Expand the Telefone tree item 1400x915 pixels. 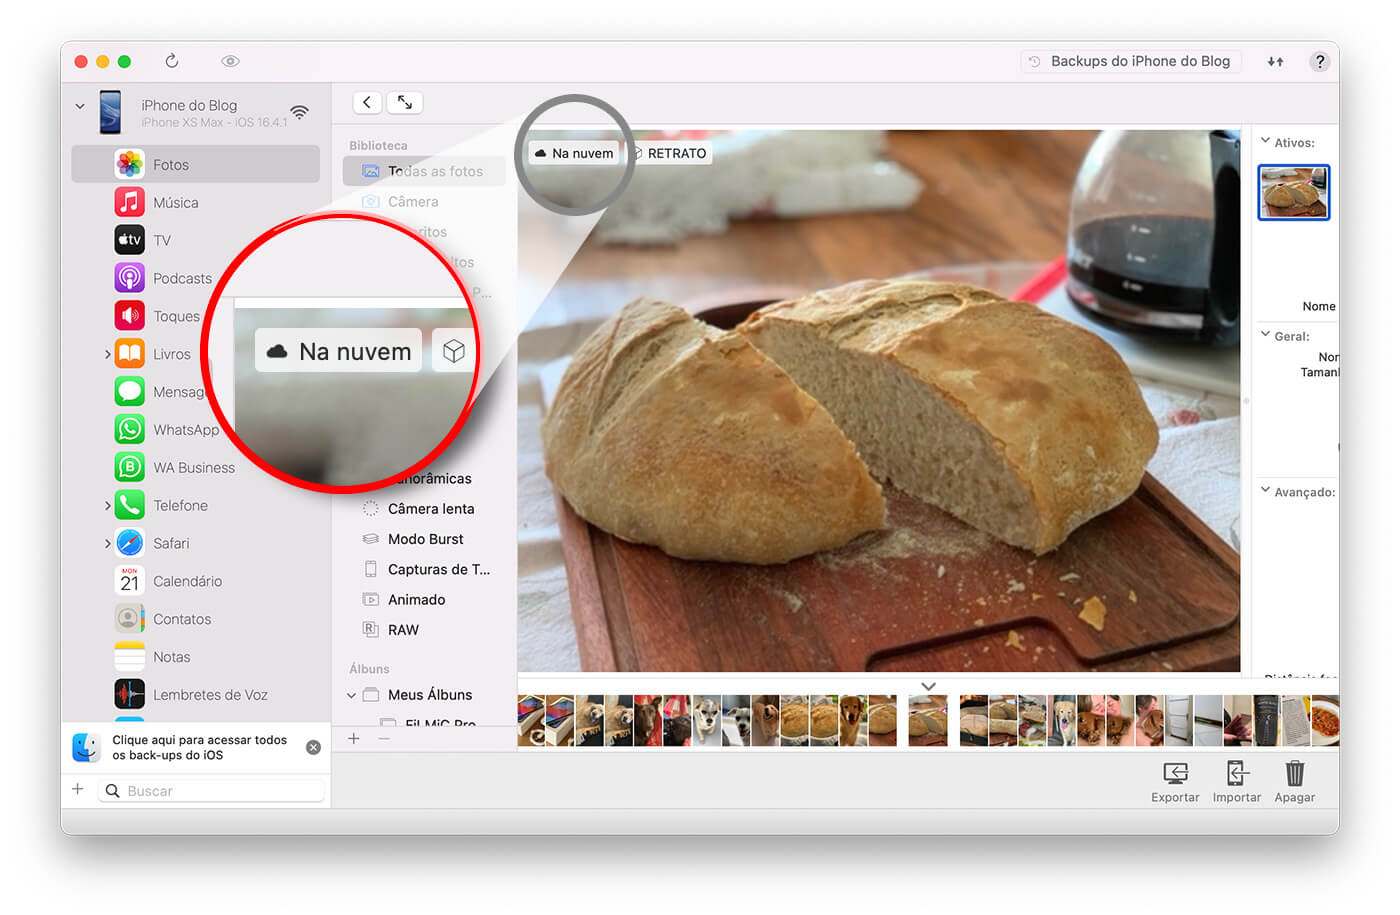coord(108,506)
